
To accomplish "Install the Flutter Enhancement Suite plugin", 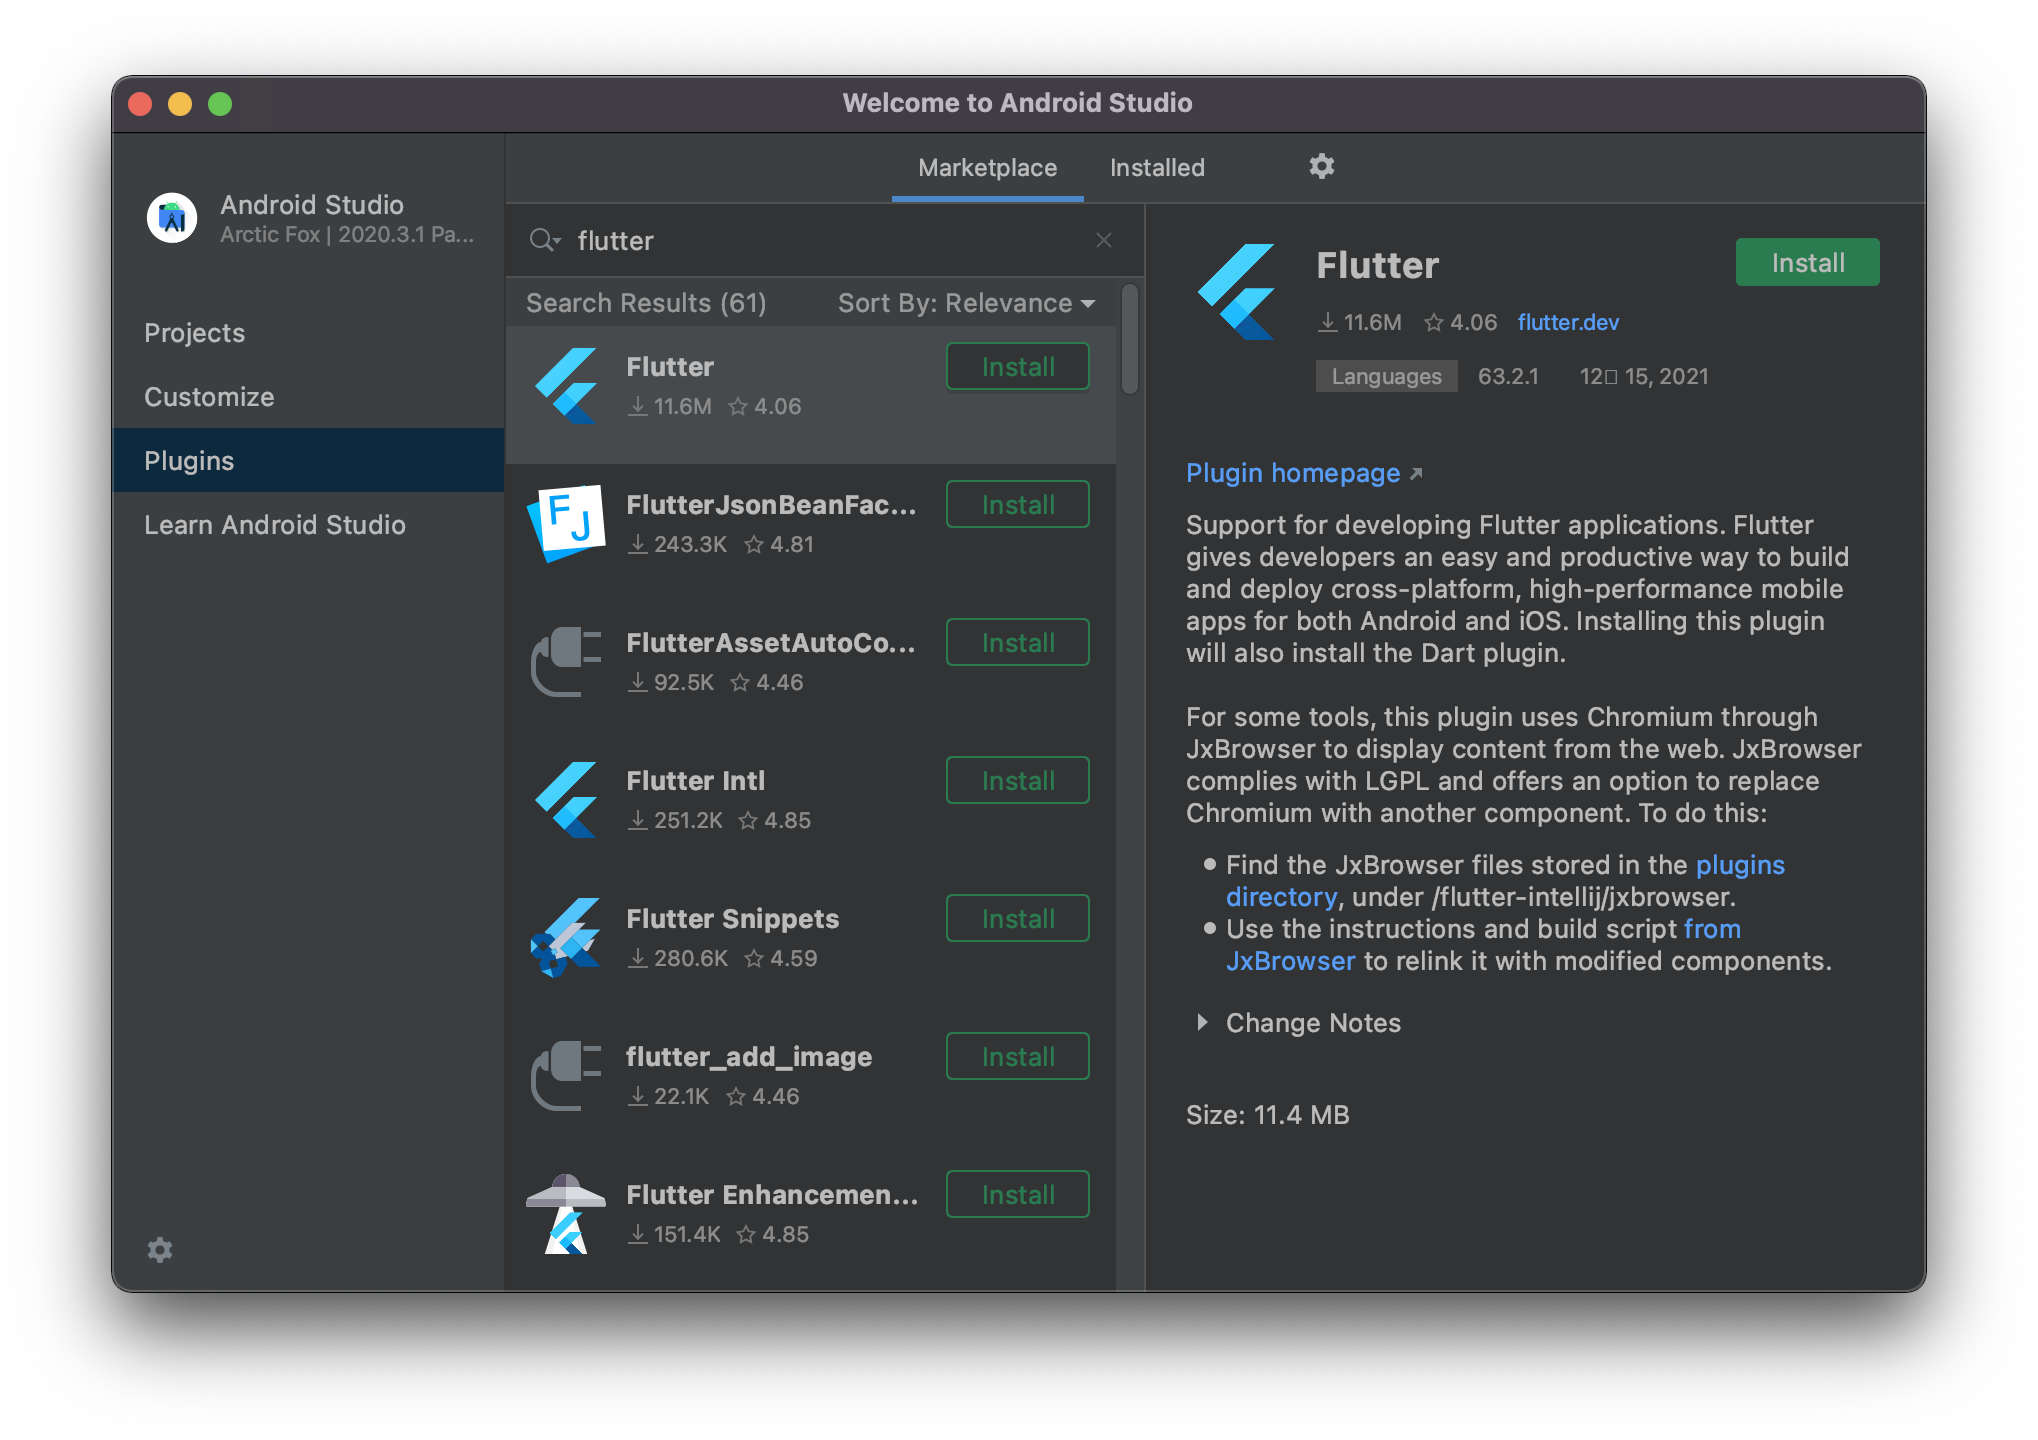I will (1017, 1195).
